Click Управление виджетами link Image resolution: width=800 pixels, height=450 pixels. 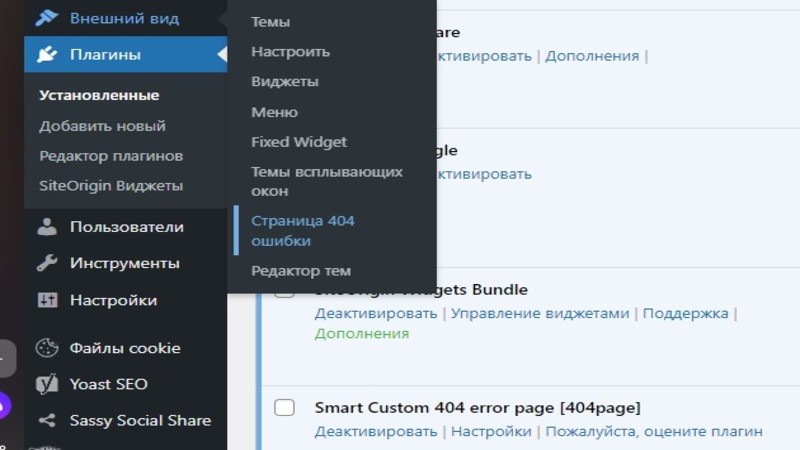coord(540,313)
